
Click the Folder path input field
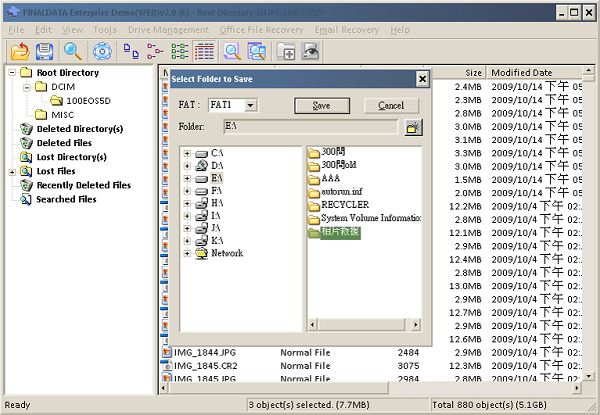click(x=310, y=127)
